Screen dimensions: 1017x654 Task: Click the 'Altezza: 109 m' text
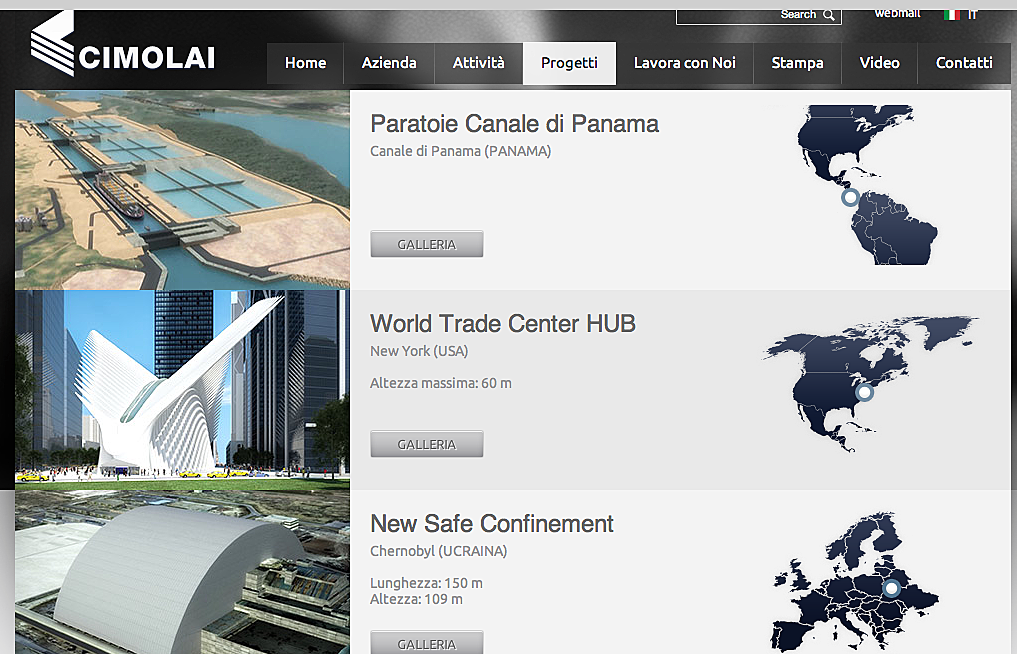(x=416, y=599)
